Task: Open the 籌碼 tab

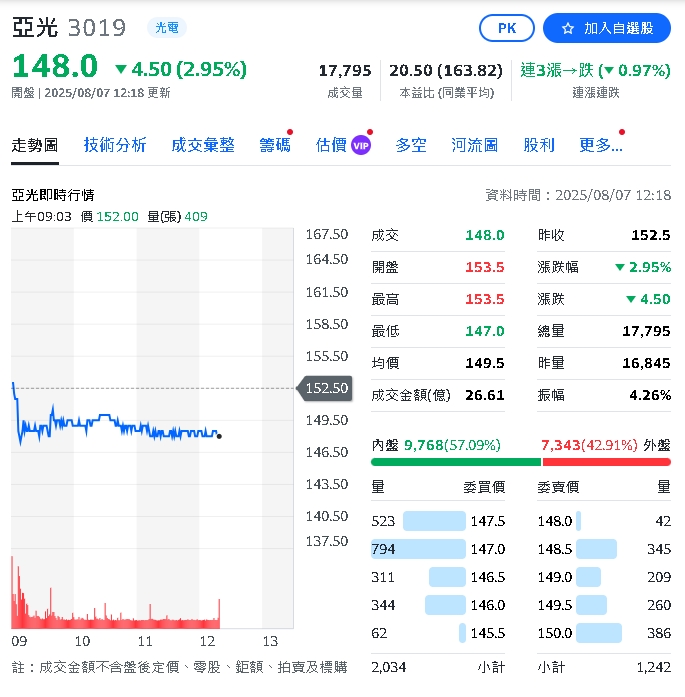Action: point(275,145)
